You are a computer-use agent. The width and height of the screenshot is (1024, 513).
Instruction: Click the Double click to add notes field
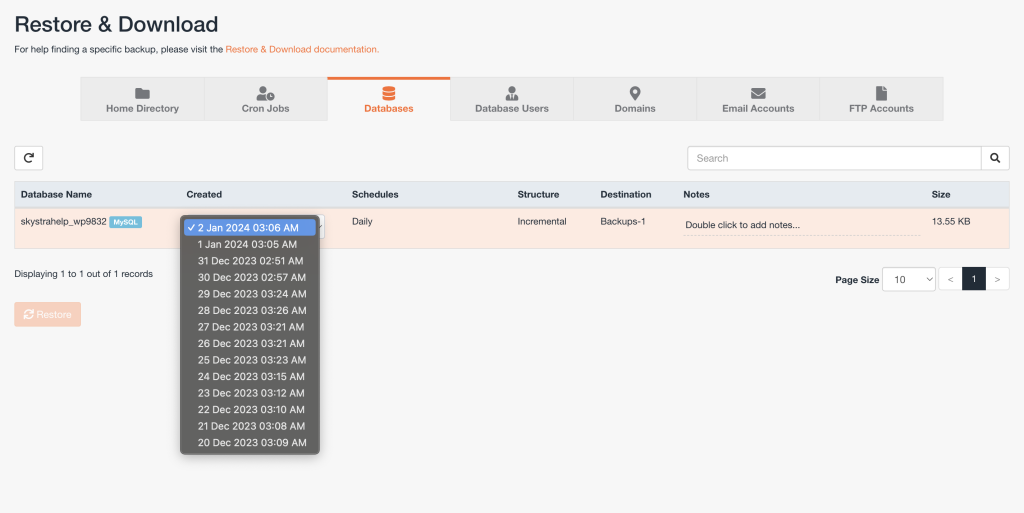tap(800, 225)
